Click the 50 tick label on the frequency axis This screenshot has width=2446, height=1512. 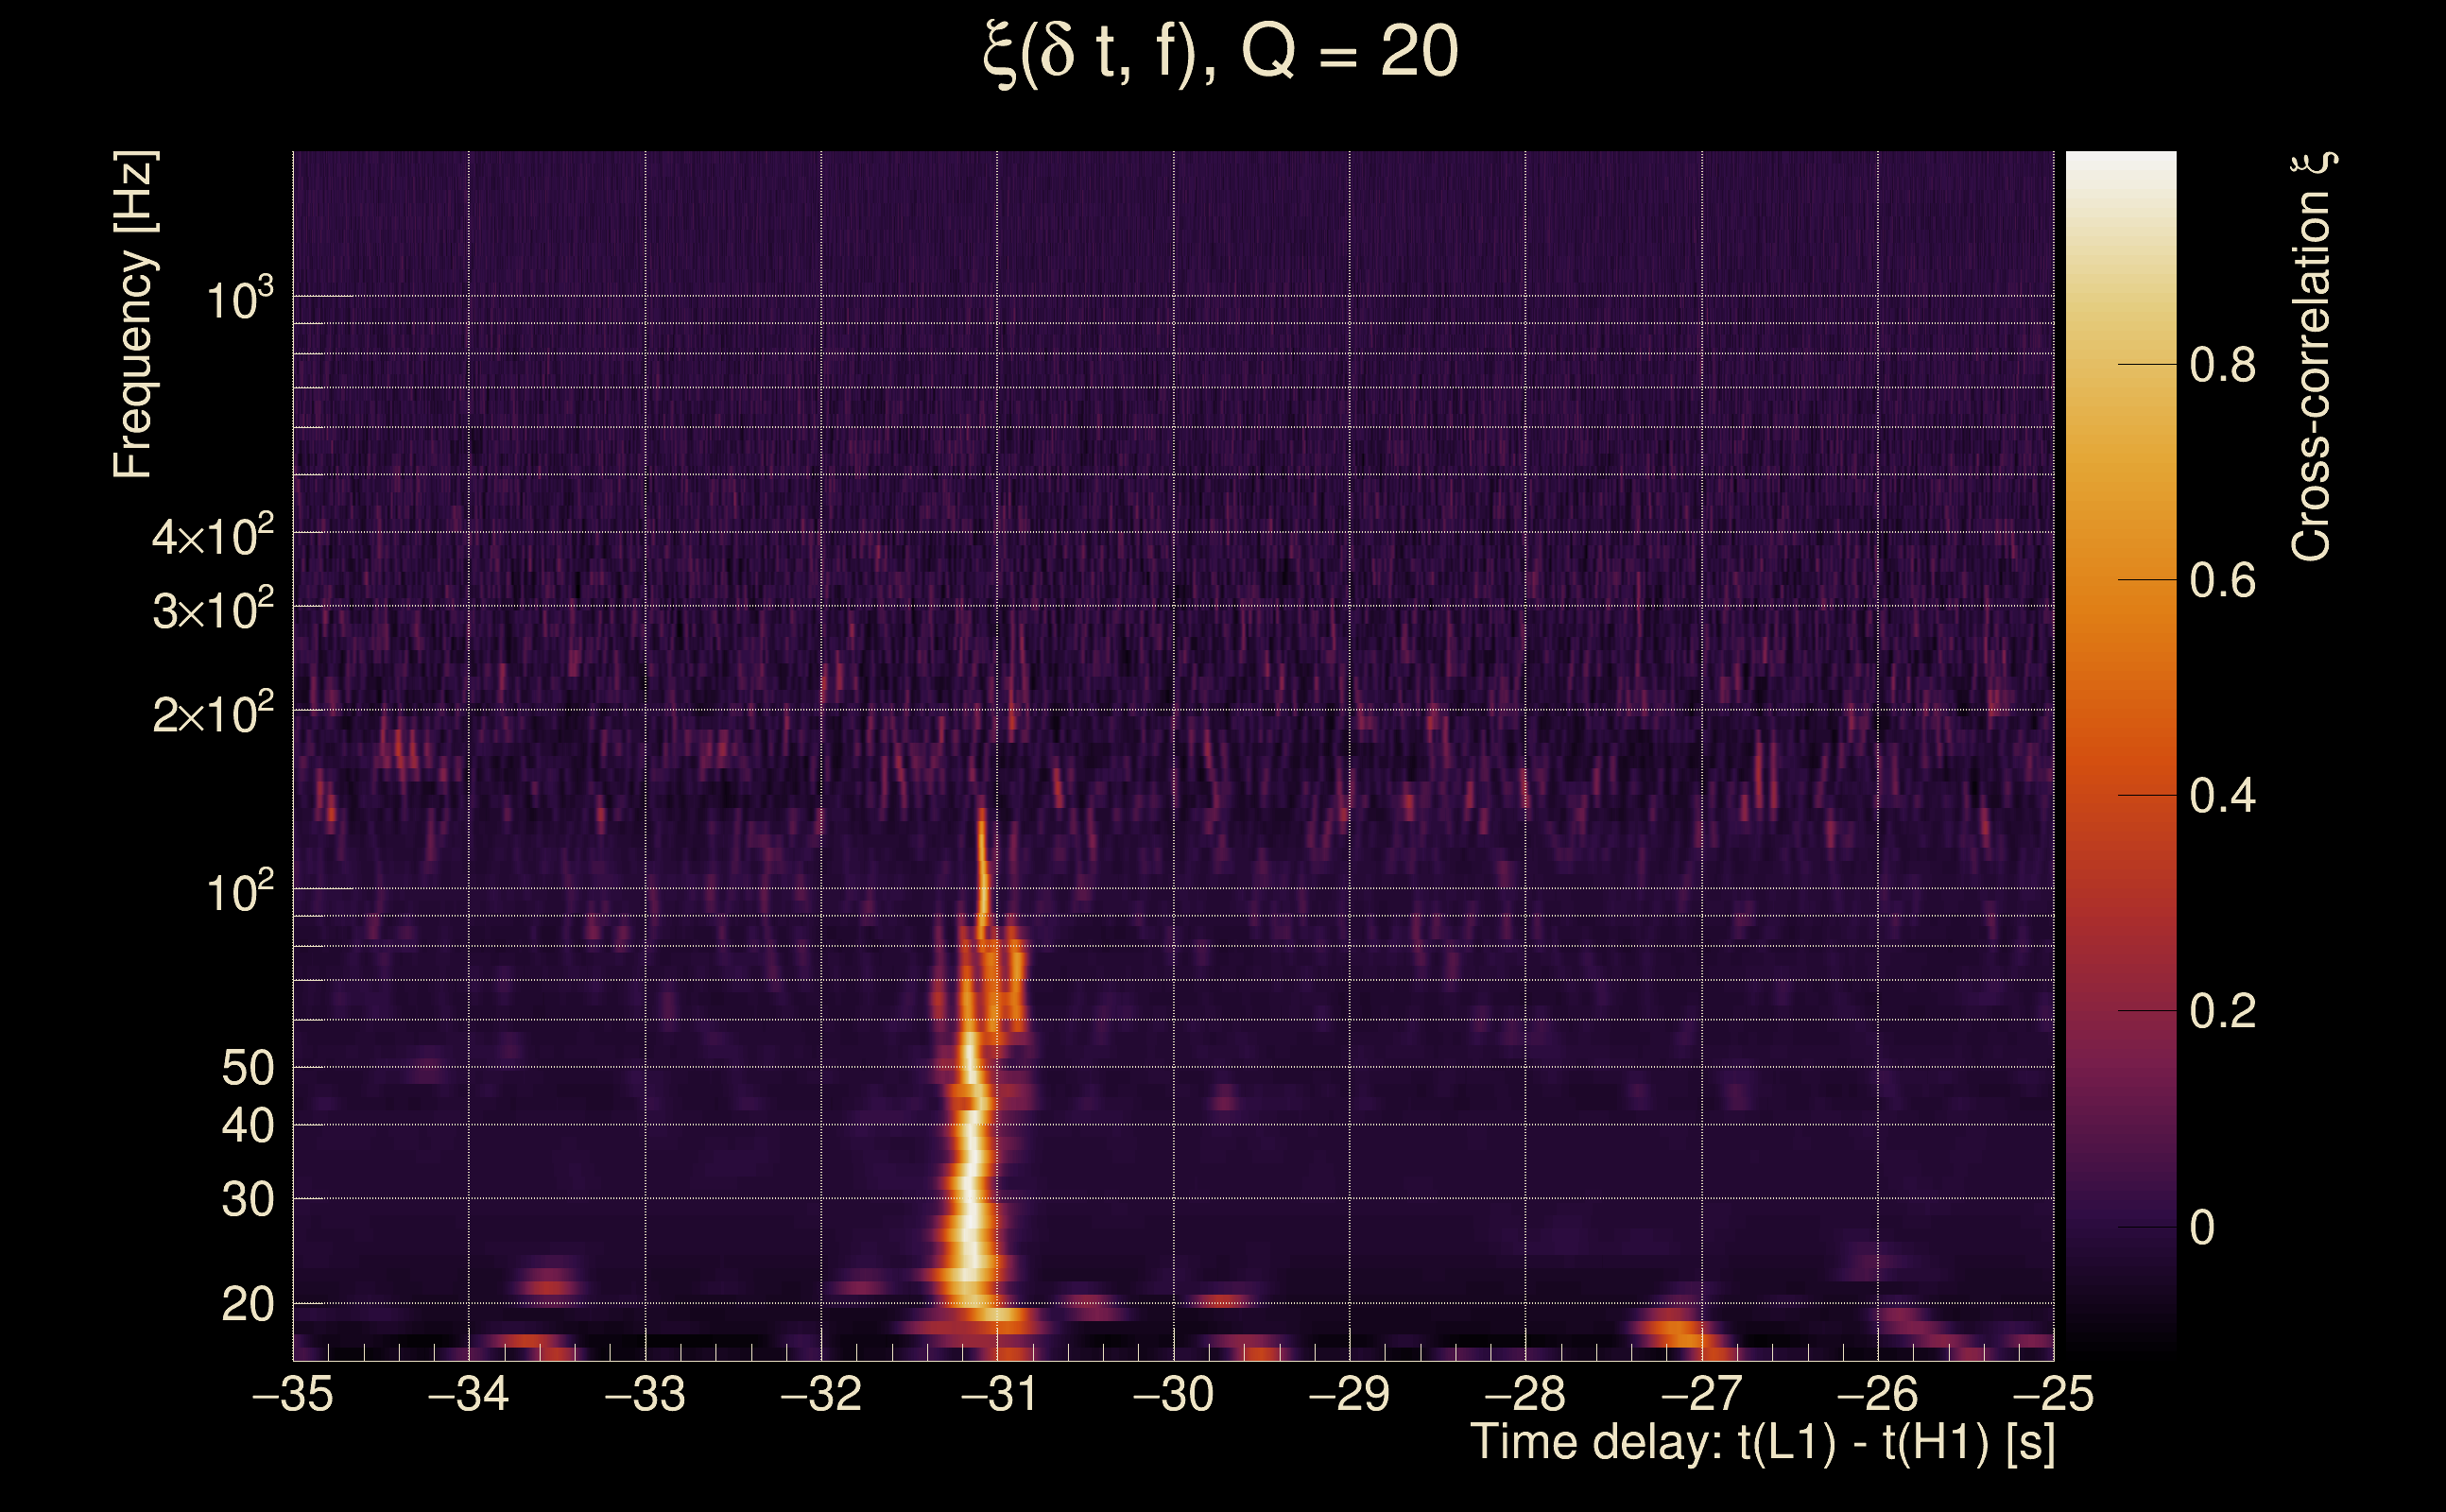pos(247,1069)
